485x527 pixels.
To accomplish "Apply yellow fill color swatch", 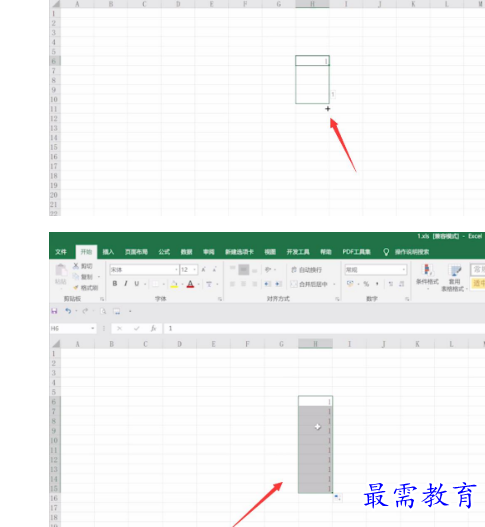I will [x=174, y=284].
